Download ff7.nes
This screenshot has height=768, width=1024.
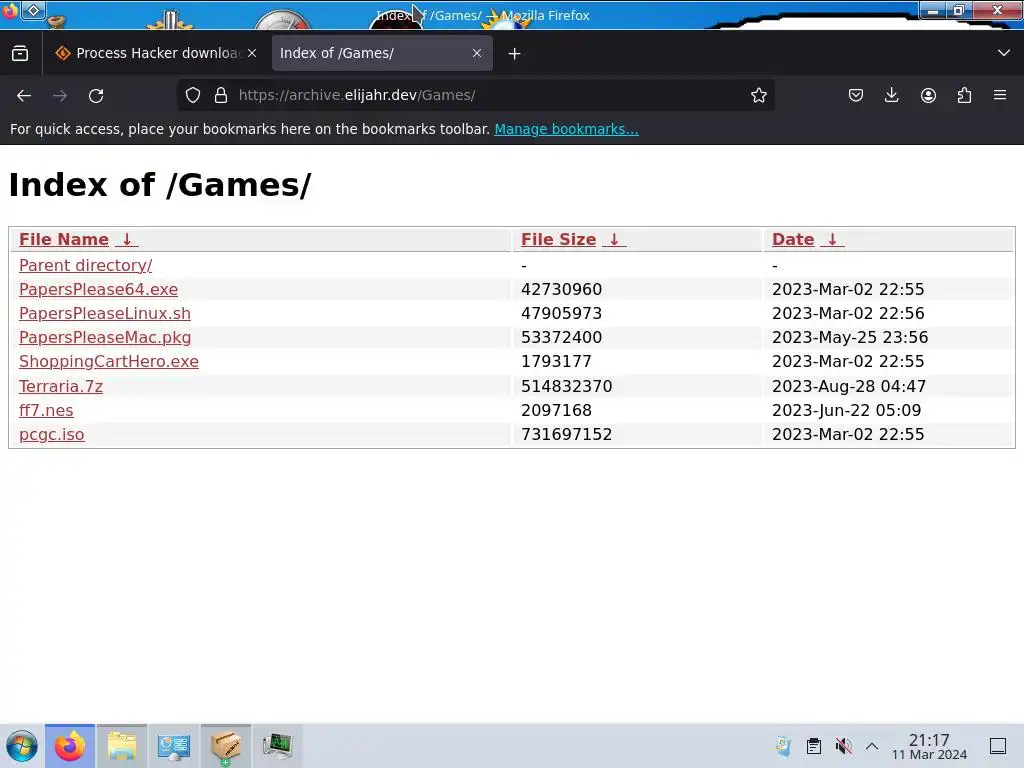click(46, 411)
